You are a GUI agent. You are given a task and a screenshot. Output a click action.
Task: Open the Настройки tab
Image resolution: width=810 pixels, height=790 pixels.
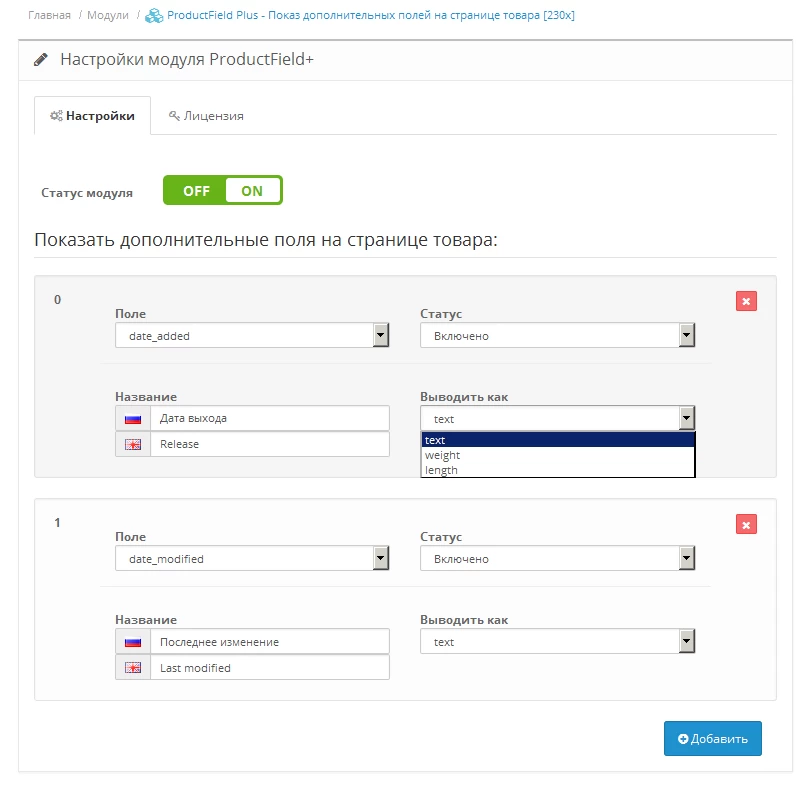[x=92, y=116]
